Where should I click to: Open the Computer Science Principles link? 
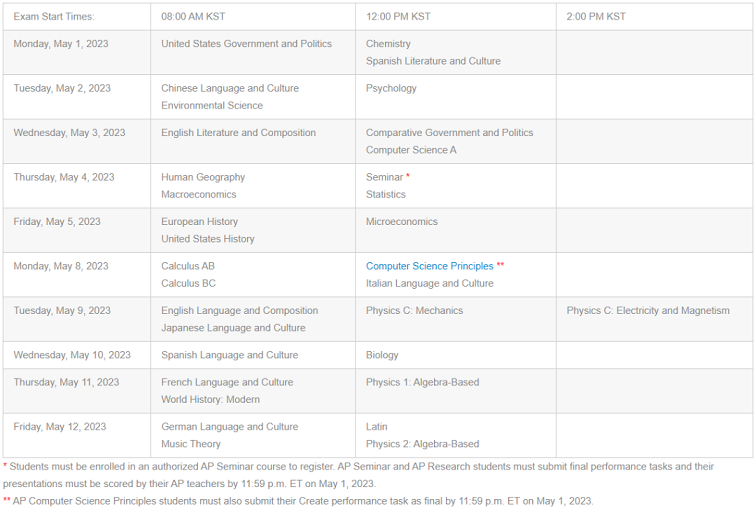430,266
